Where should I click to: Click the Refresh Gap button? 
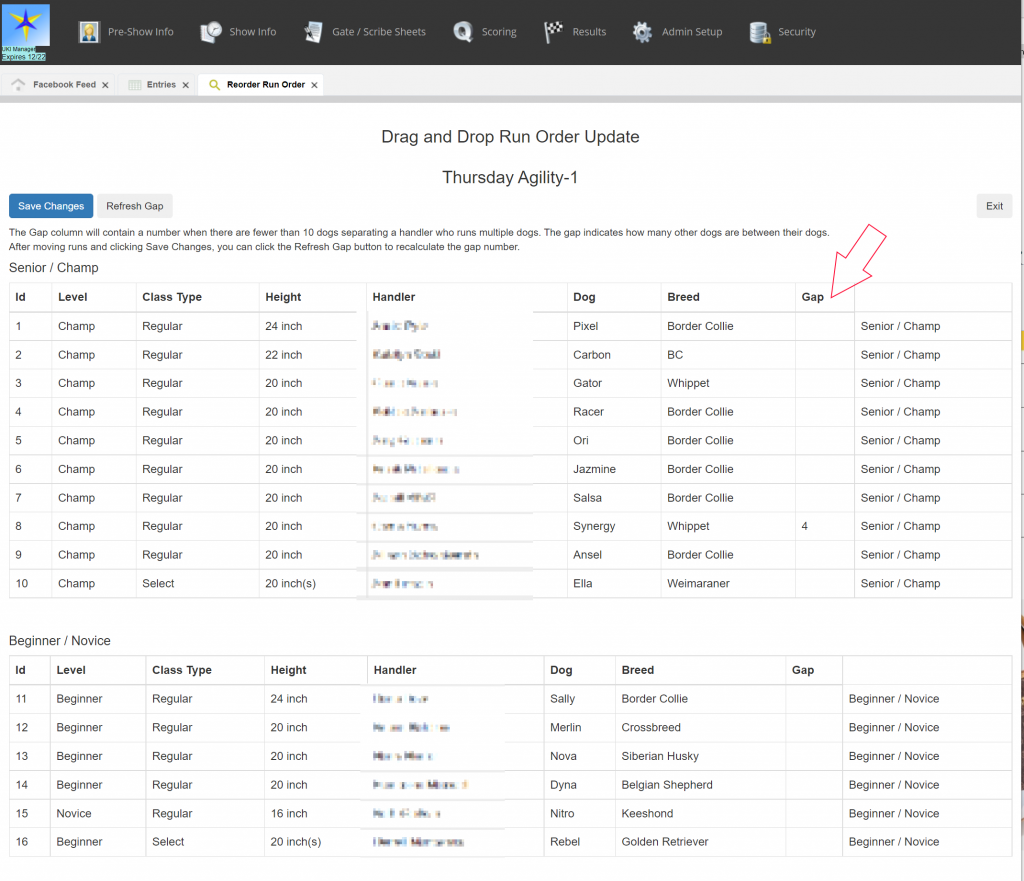pyautogui.click(x=134, y=206)
